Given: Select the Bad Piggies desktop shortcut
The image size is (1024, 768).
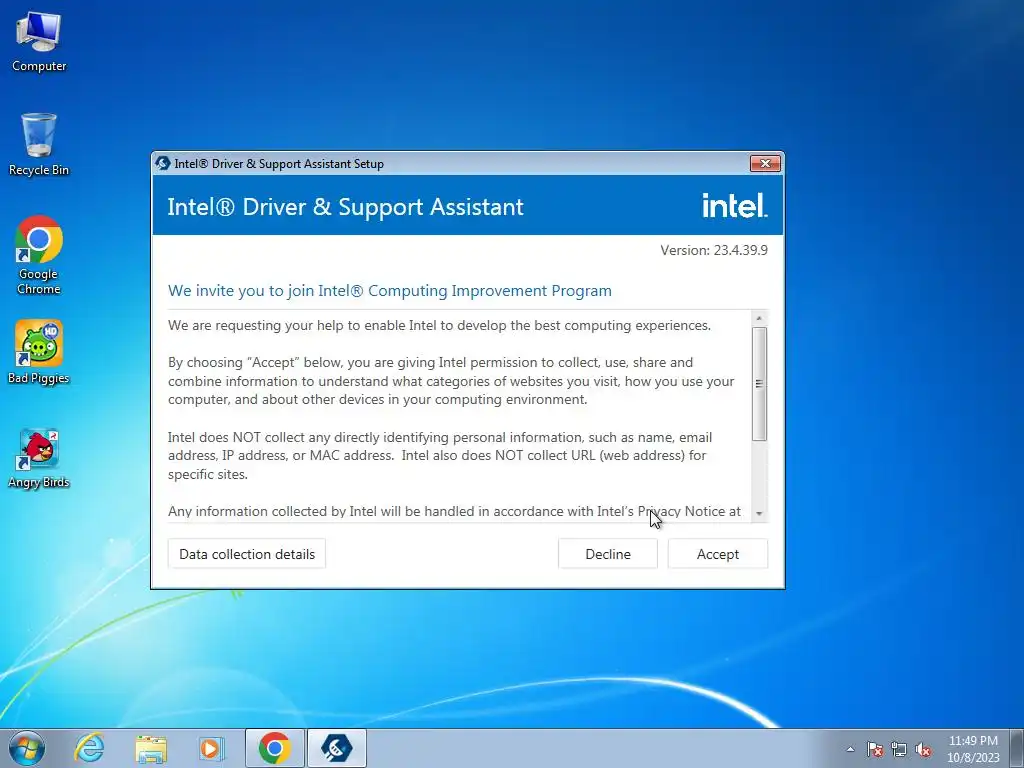Looking at the screenshot, I should pyautogui.click(x=39, y=352).
